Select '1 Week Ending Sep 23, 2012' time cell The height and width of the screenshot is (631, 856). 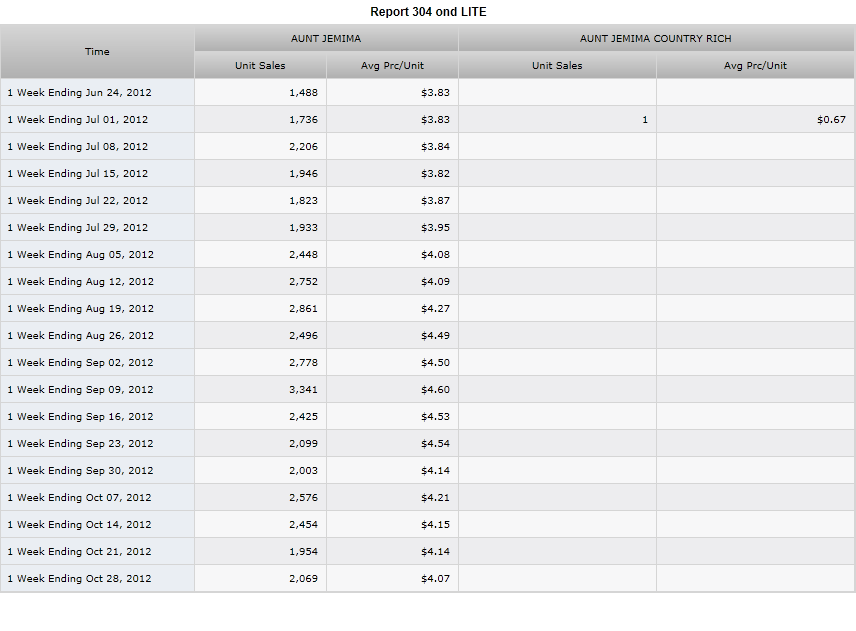(97, 444)
